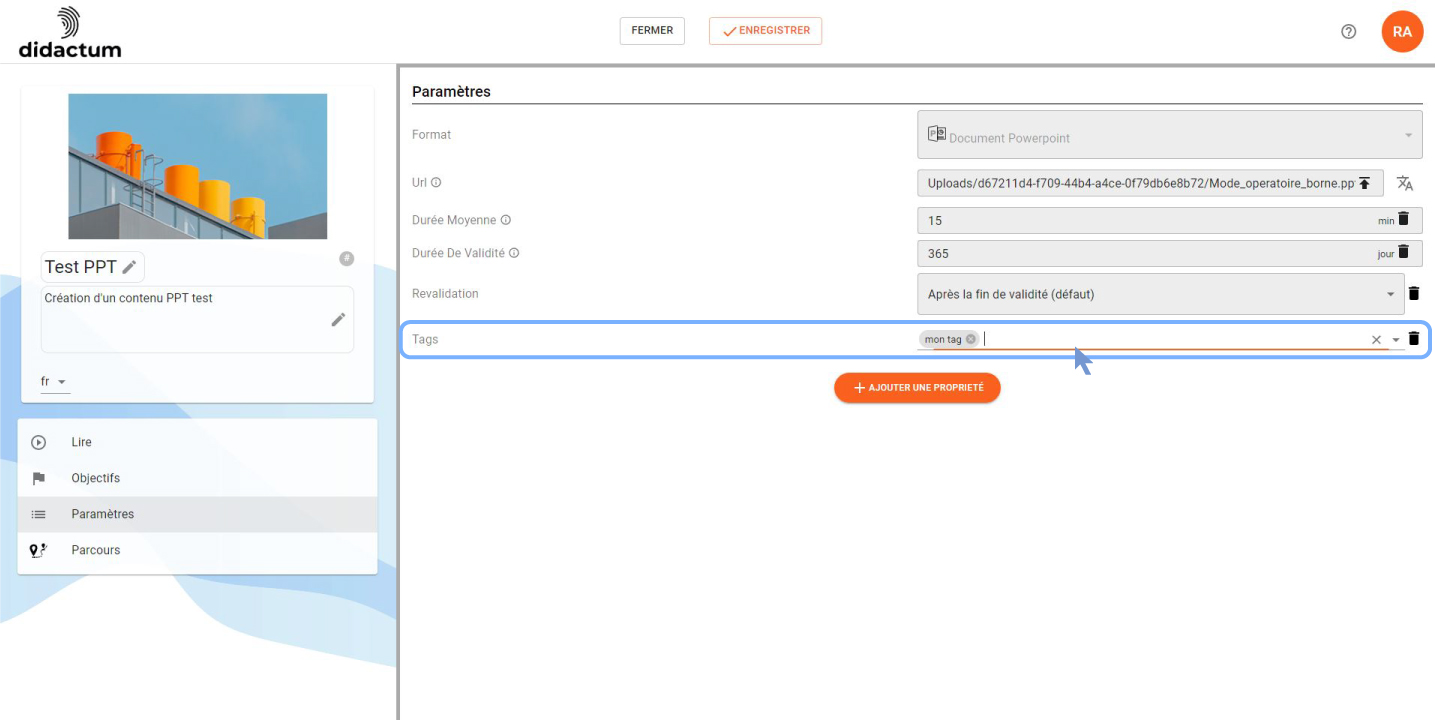Open the Objectifs menu item
The width and height of the screenshot is (1436, 720).
pyautogui.click(x=197, y=478)
